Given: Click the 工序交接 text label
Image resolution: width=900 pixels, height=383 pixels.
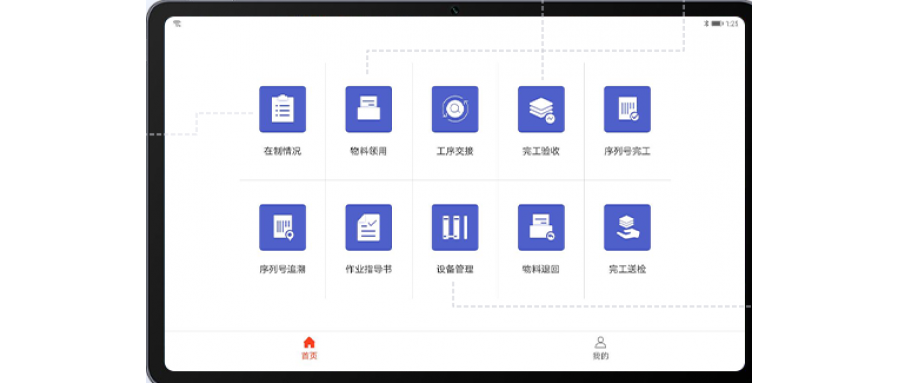Looking at the screenshot, I should (x=455, y=152).
